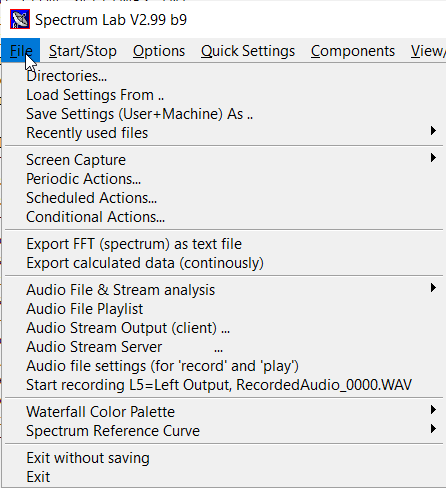The width and height of the screenshot is (446, 488).
Task: Expand Audio File & Stream analysis submenu
Action: coord(223,290)
